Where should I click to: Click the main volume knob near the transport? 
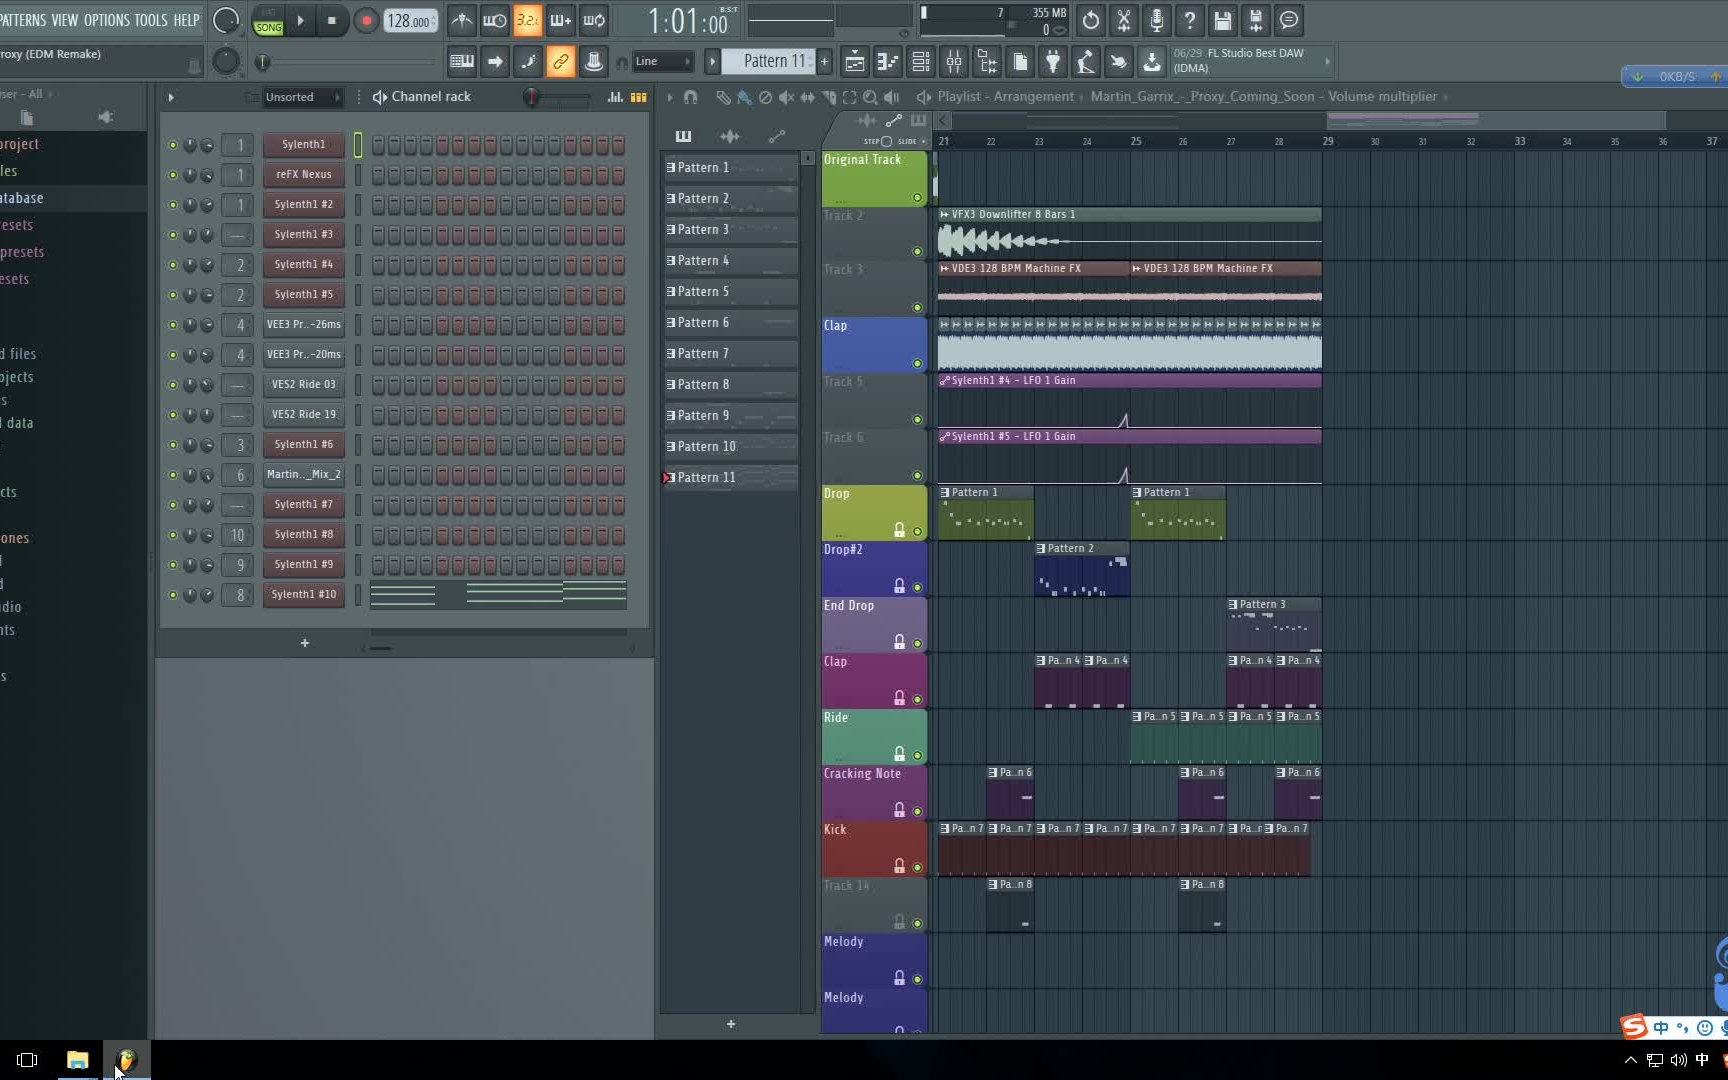point(226,21)
